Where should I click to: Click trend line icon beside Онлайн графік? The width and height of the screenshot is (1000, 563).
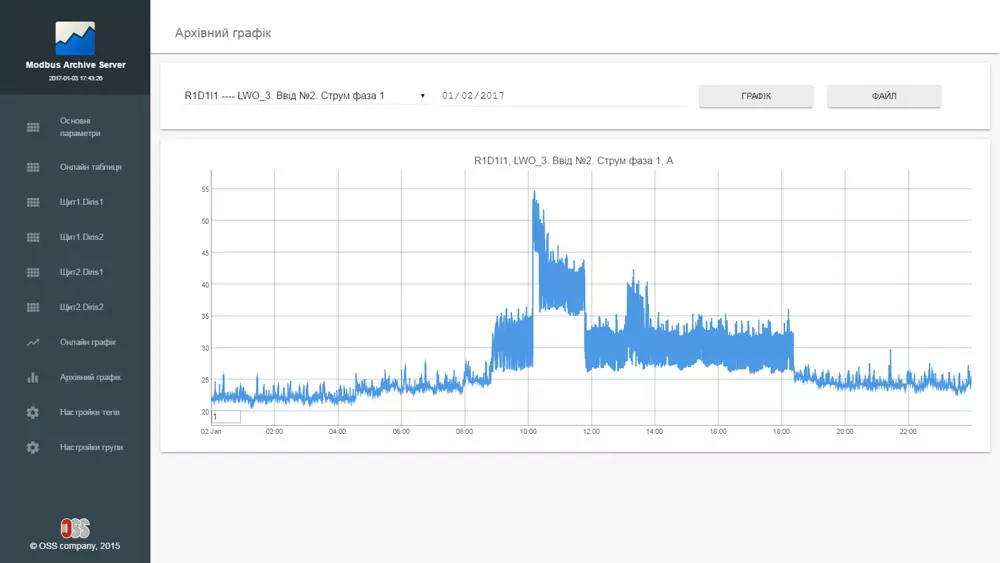click(33, 342)
